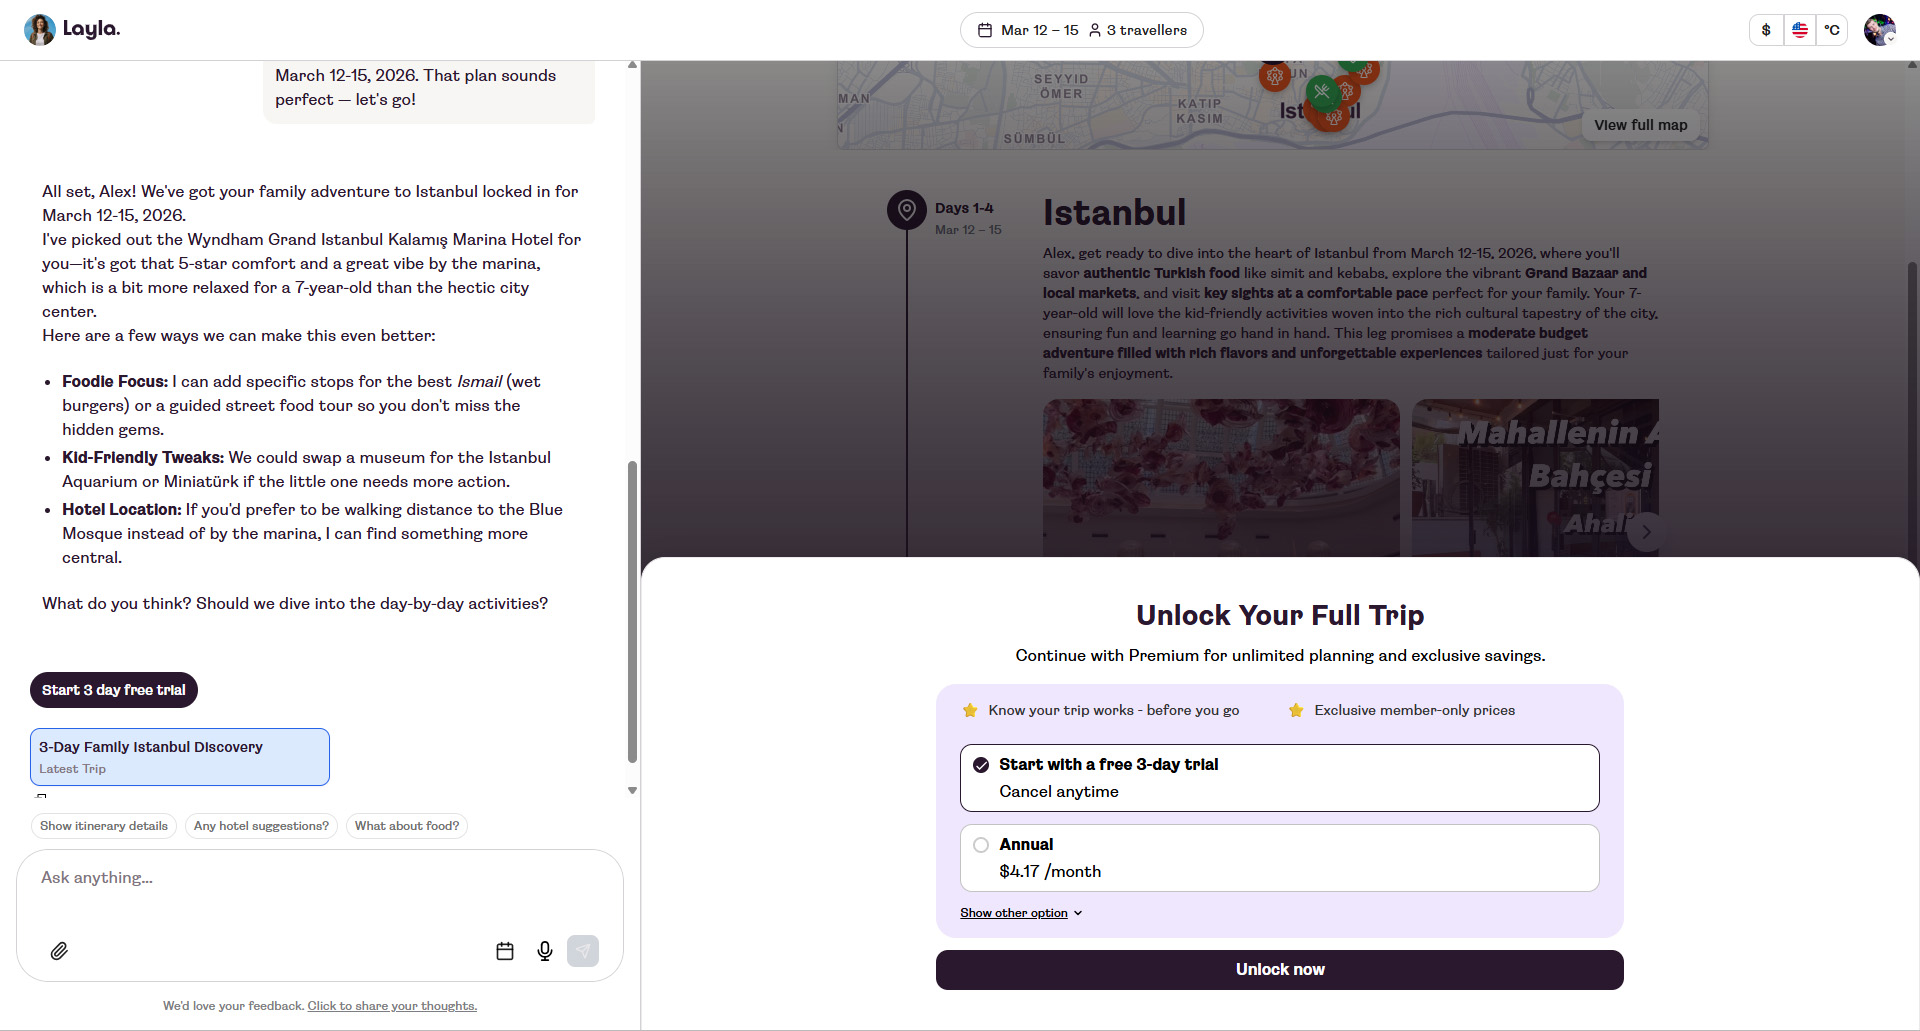Click the chat panel vertical scrollbar
This screenshot has height=1031, width=1920.
tap(632, 610)
